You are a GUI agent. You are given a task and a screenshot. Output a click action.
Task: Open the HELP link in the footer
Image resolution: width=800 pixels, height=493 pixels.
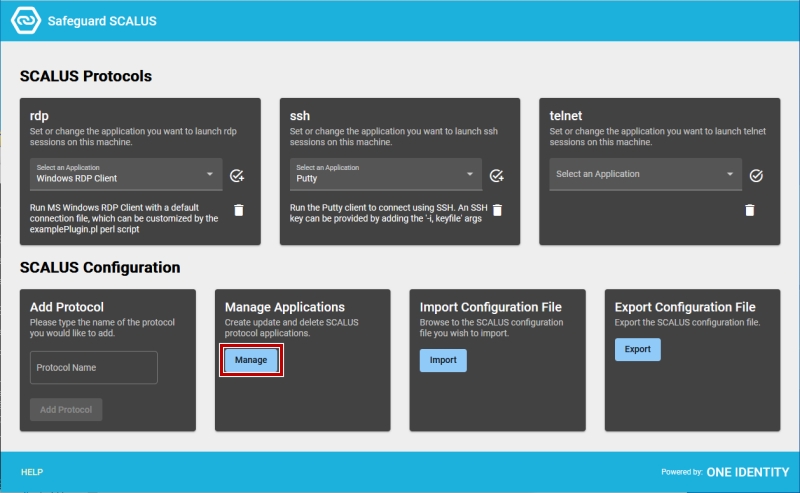tap(32, 472)
